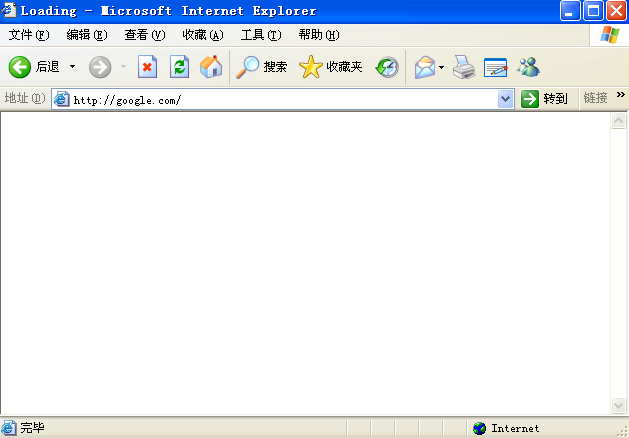This screenshot has width=629, height=438.
Task: Click the 链接 links toolbar label
Action: [595, 98]
